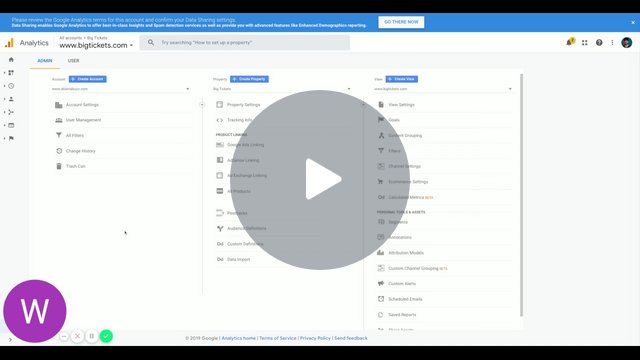This screenshot has height=360, width=640.
Task: Click the purple W avatar bubble
Action: (35, 311)
